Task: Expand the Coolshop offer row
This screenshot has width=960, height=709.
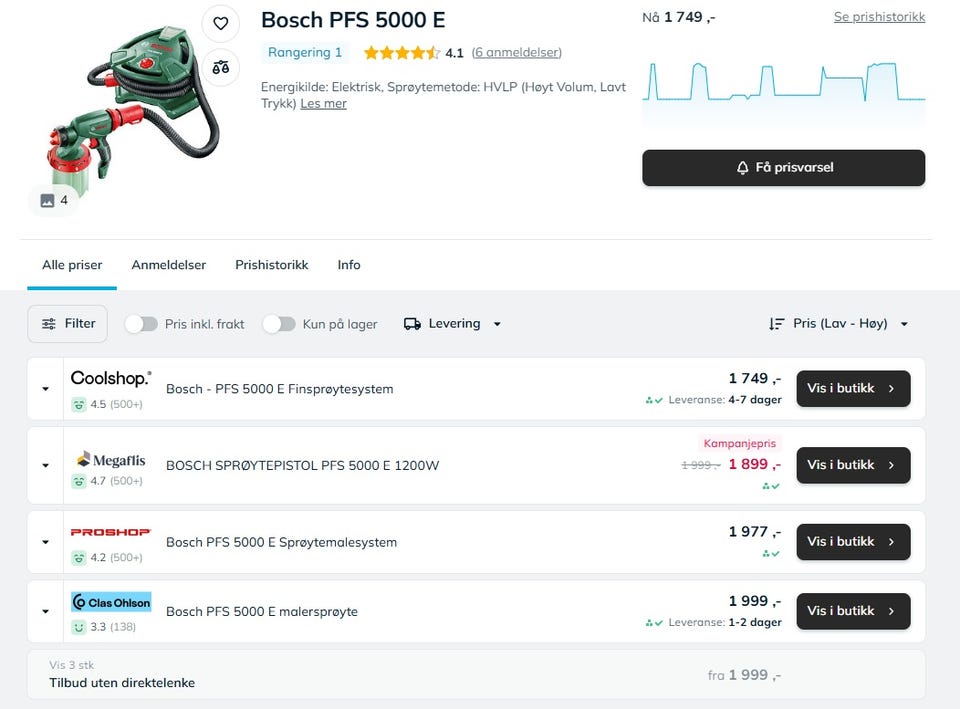Action: (x=45, y=389)
